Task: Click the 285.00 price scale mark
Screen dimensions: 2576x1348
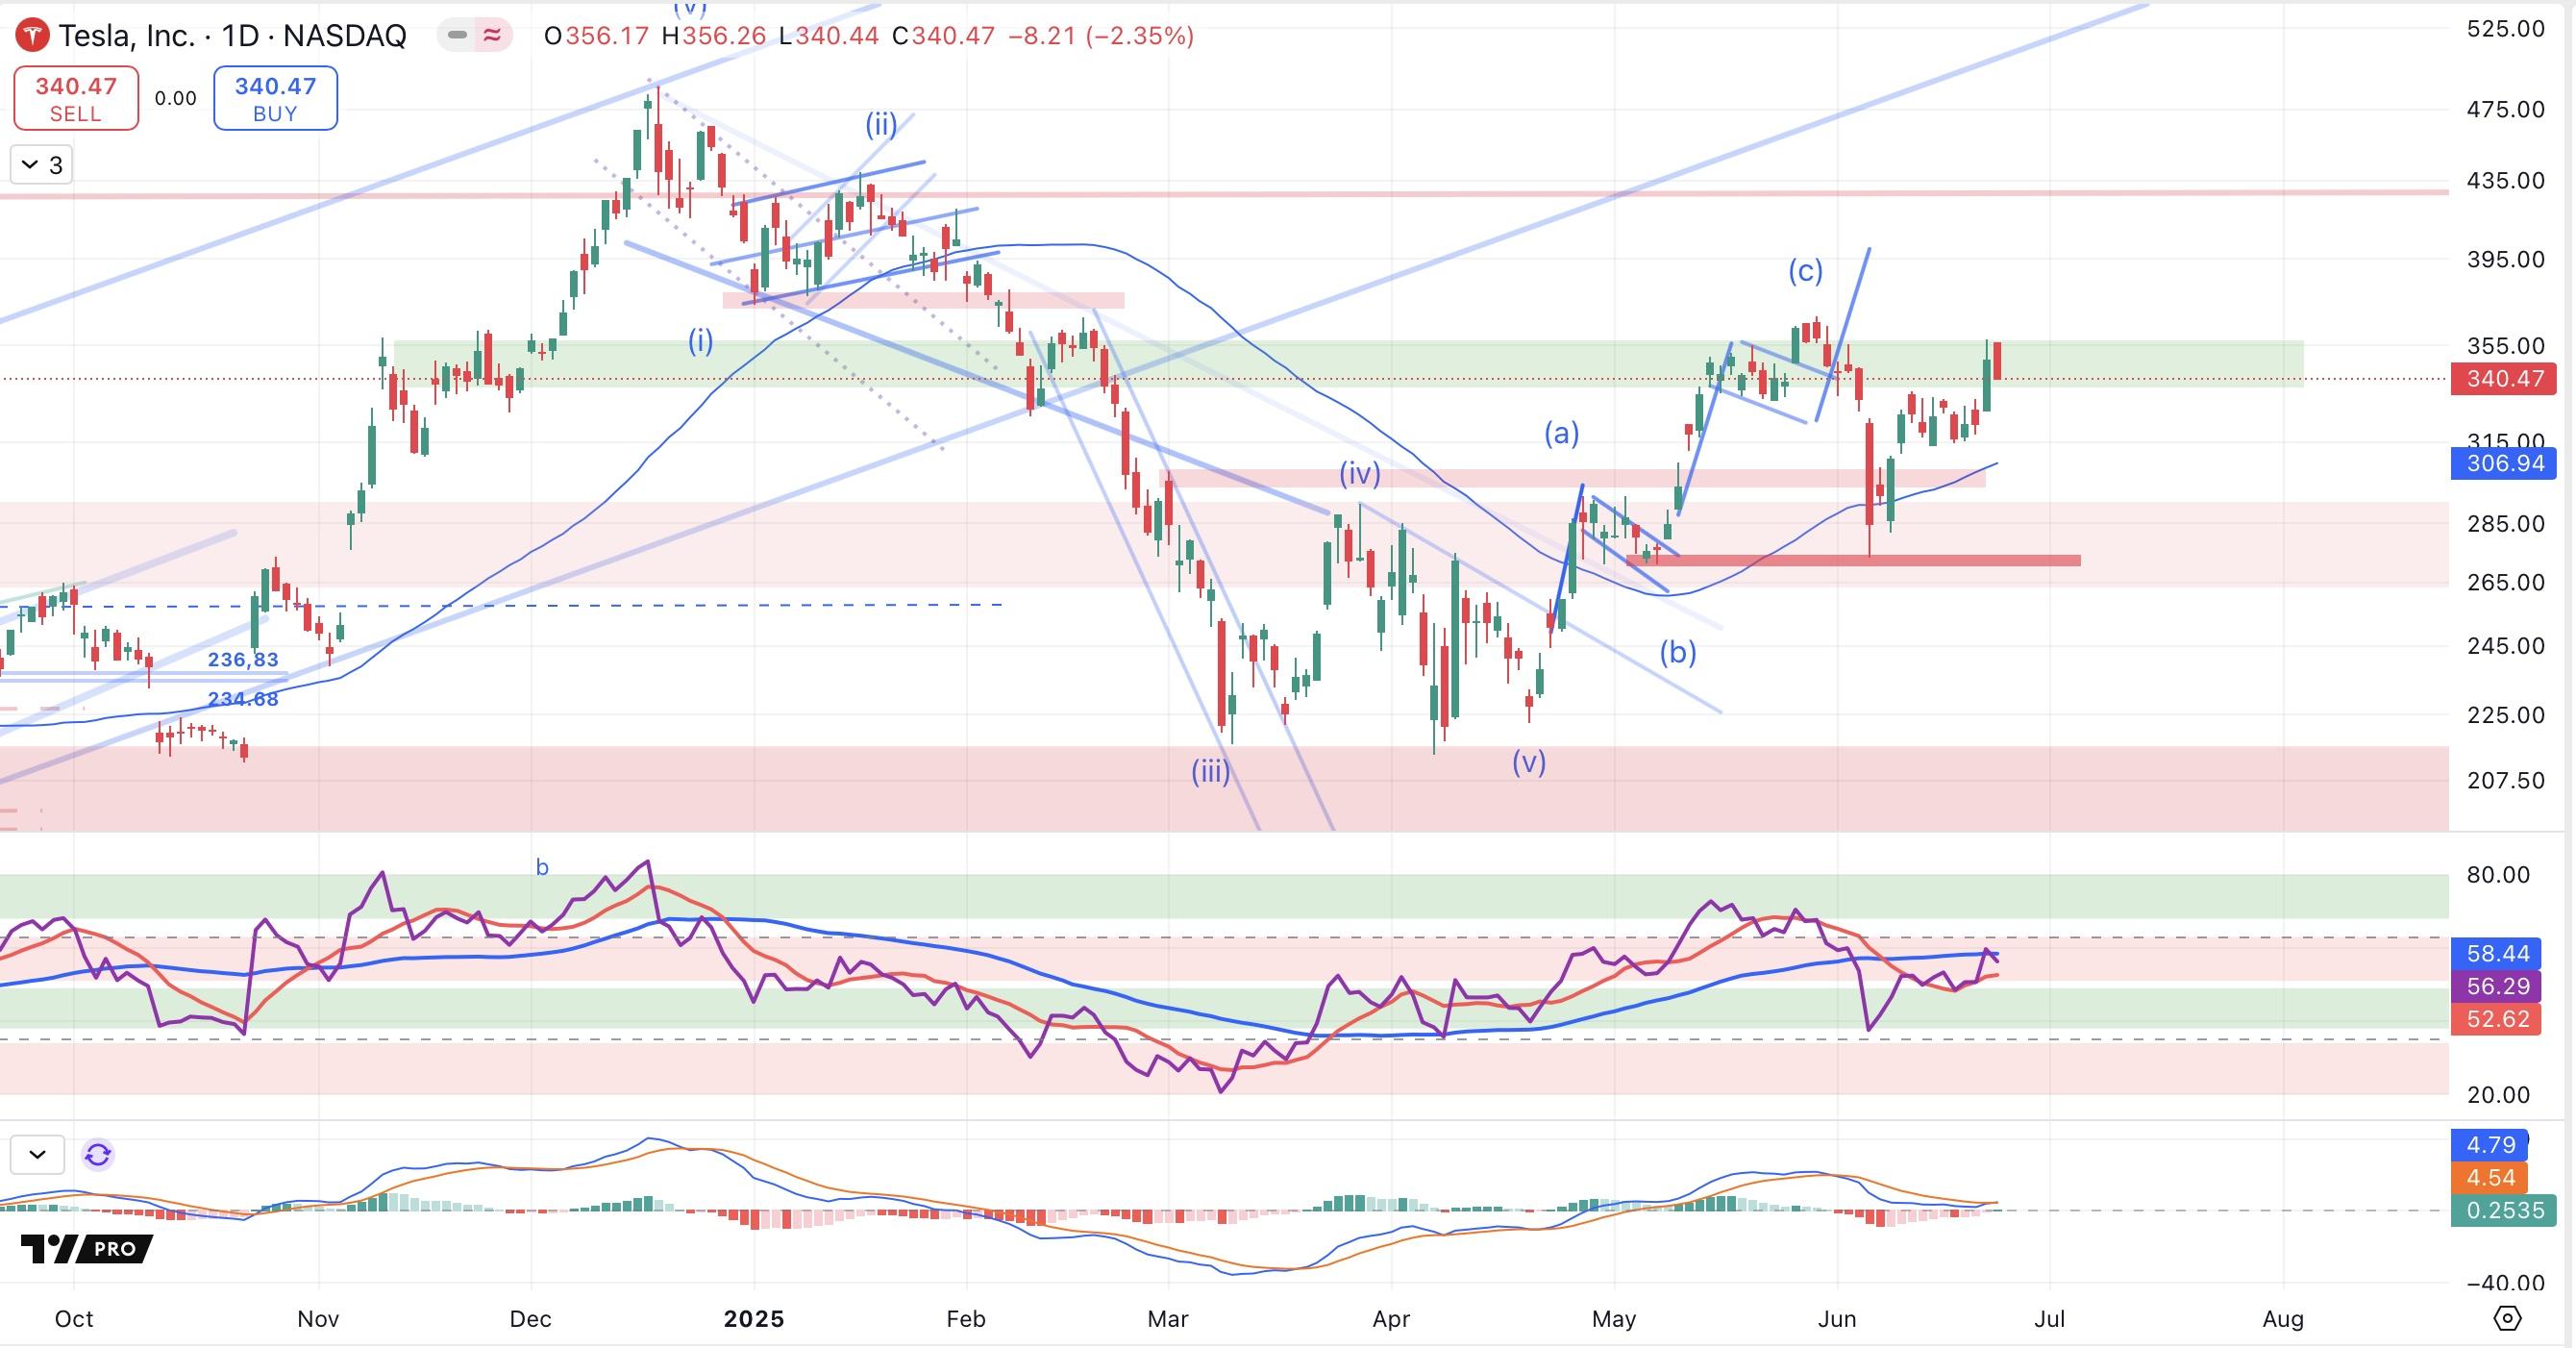Action: (2506, 523)
